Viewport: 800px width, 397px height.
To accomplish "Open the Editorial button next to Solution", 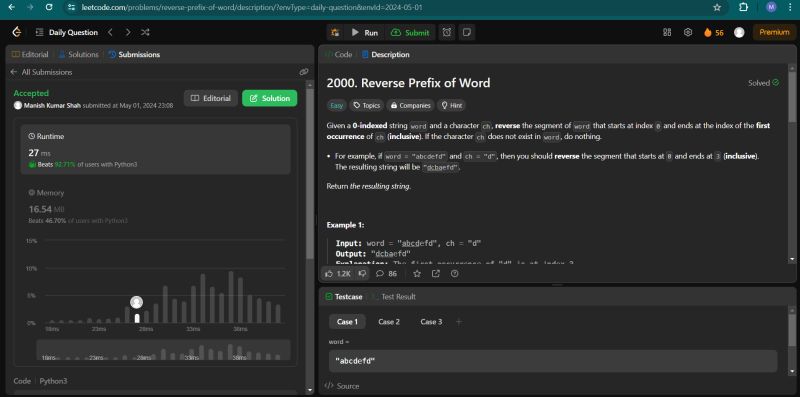I will (x=211, y=98).
